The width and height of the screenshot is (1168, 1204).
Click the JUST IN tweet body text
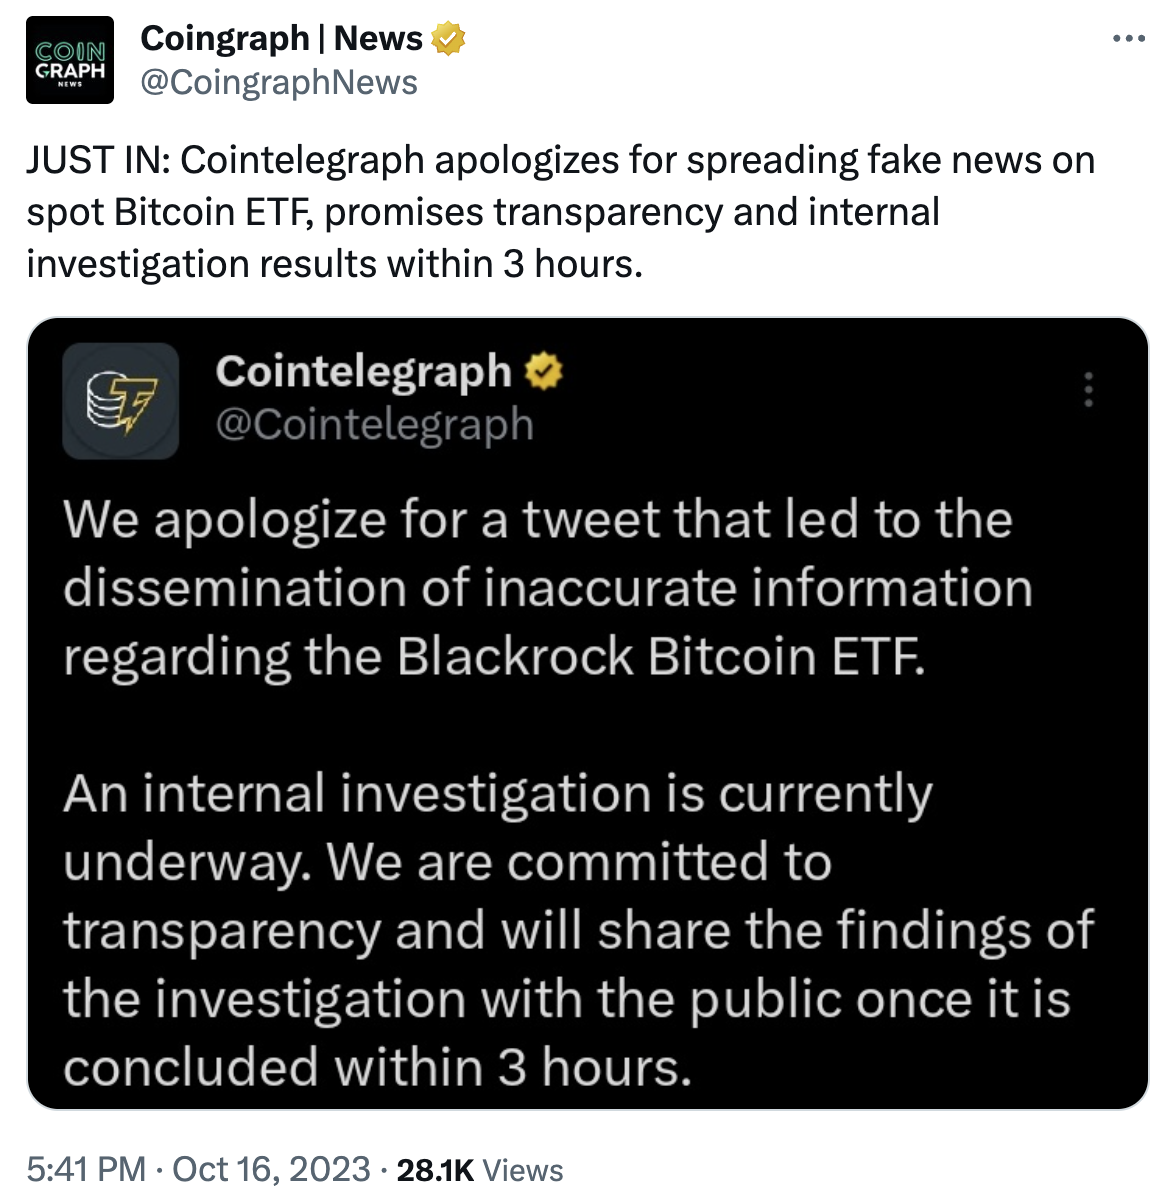pyautogui.click(x=560, y=211)
